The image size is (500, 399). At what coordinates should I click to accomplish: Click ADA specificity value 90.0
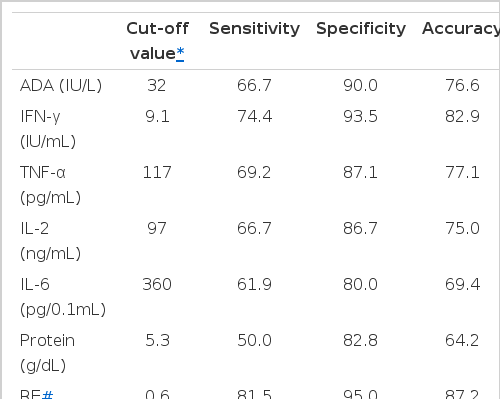(x=360, y=85)
